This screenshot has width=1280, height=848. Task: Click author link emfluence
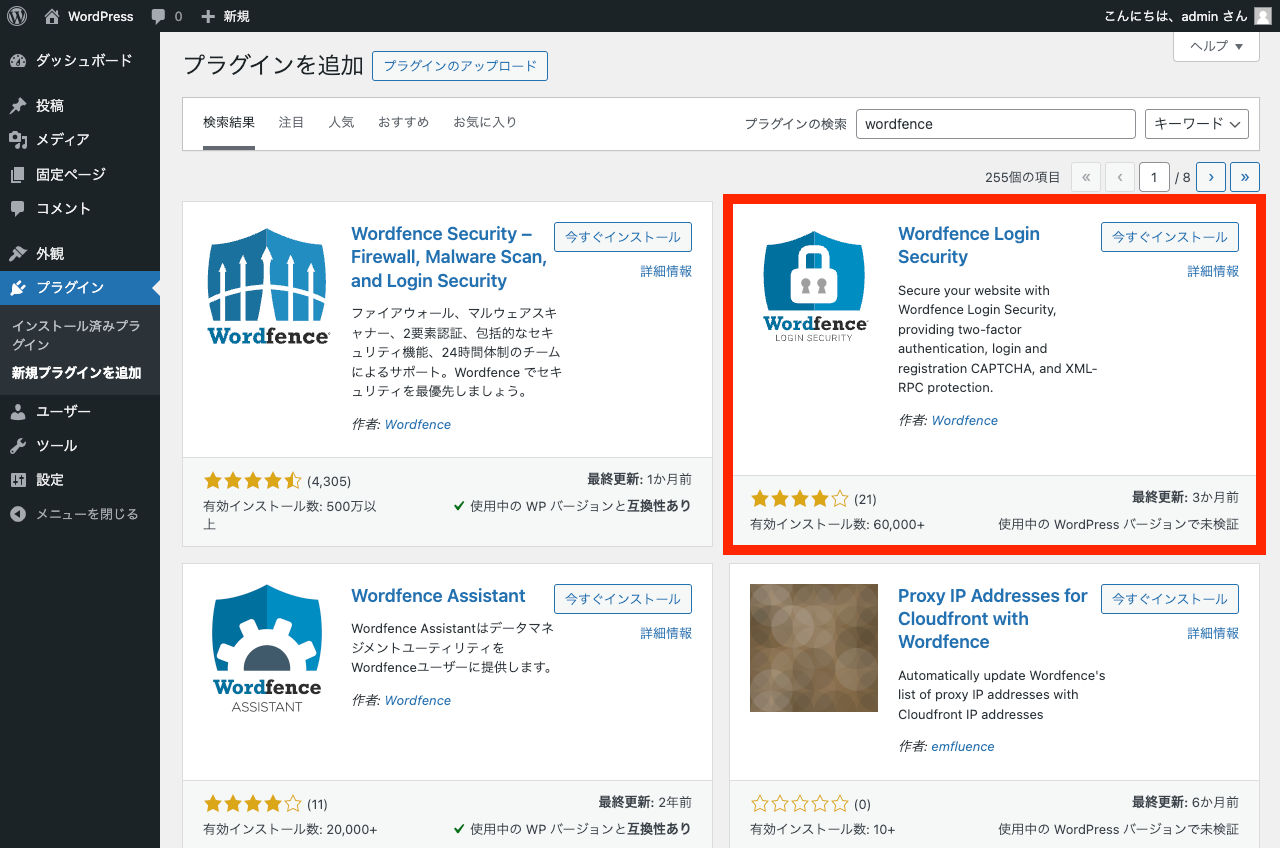pos(963,746)
